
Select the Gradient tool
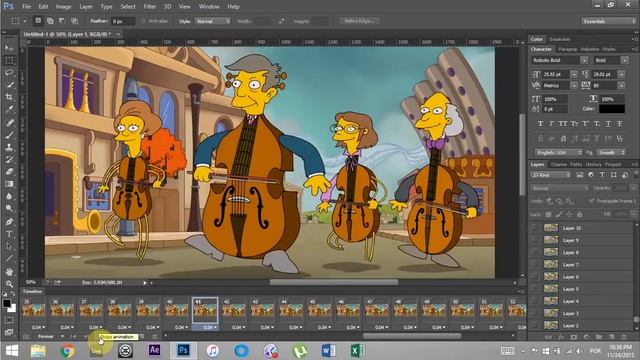(9, 184)
